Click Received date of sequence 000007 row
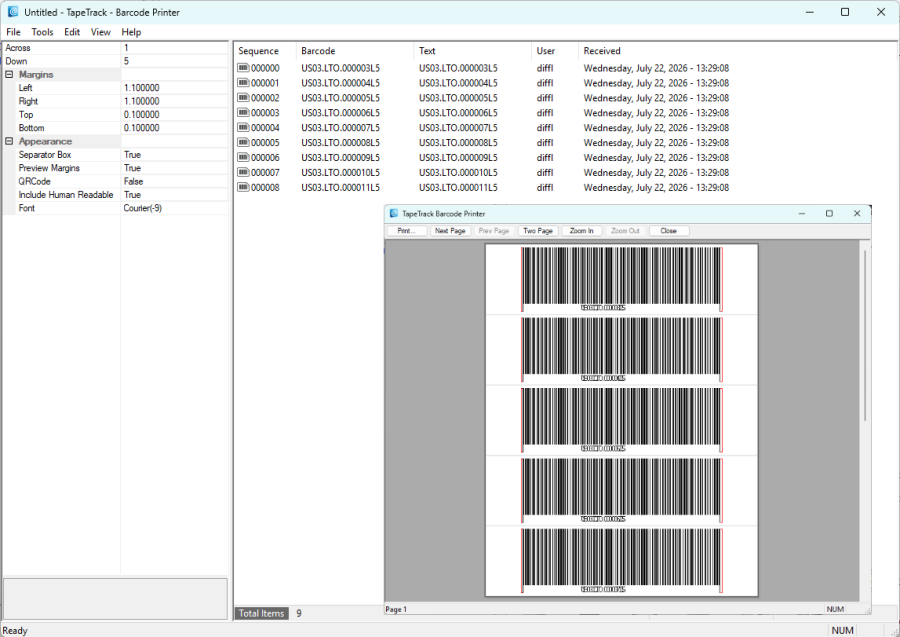The width and height of the screenshot is (900, 637). pyautogui.click(x=656, y=172)
